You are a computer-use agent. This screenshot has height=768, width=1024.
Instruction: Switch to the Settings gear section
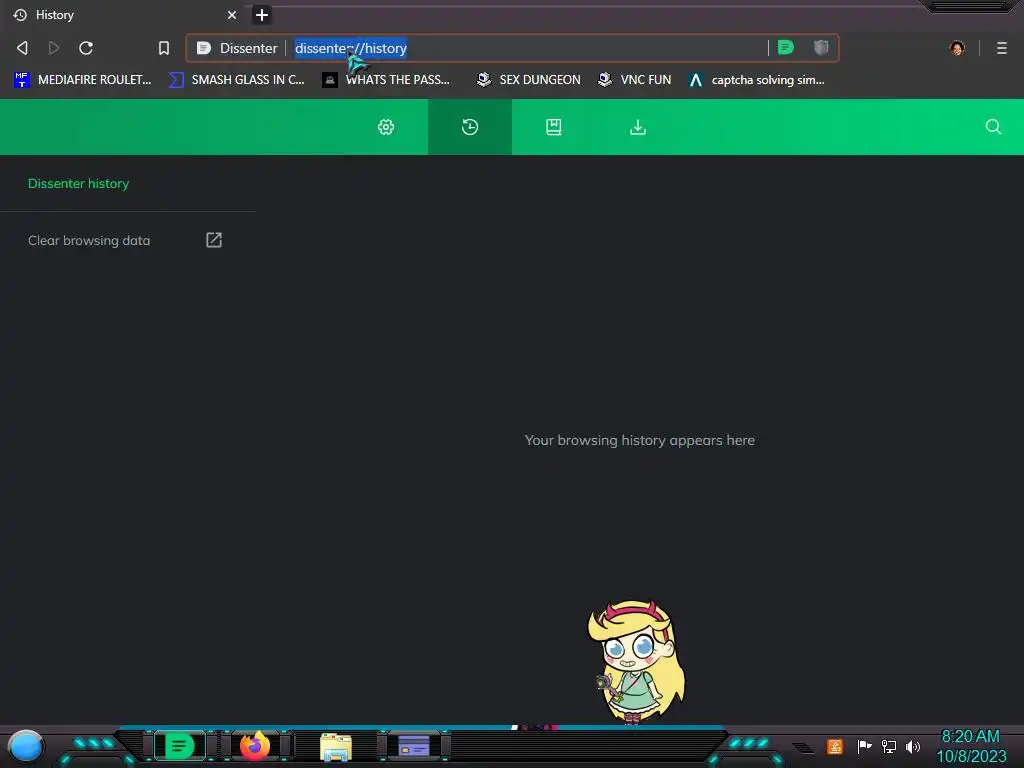(x=386, y=127)
